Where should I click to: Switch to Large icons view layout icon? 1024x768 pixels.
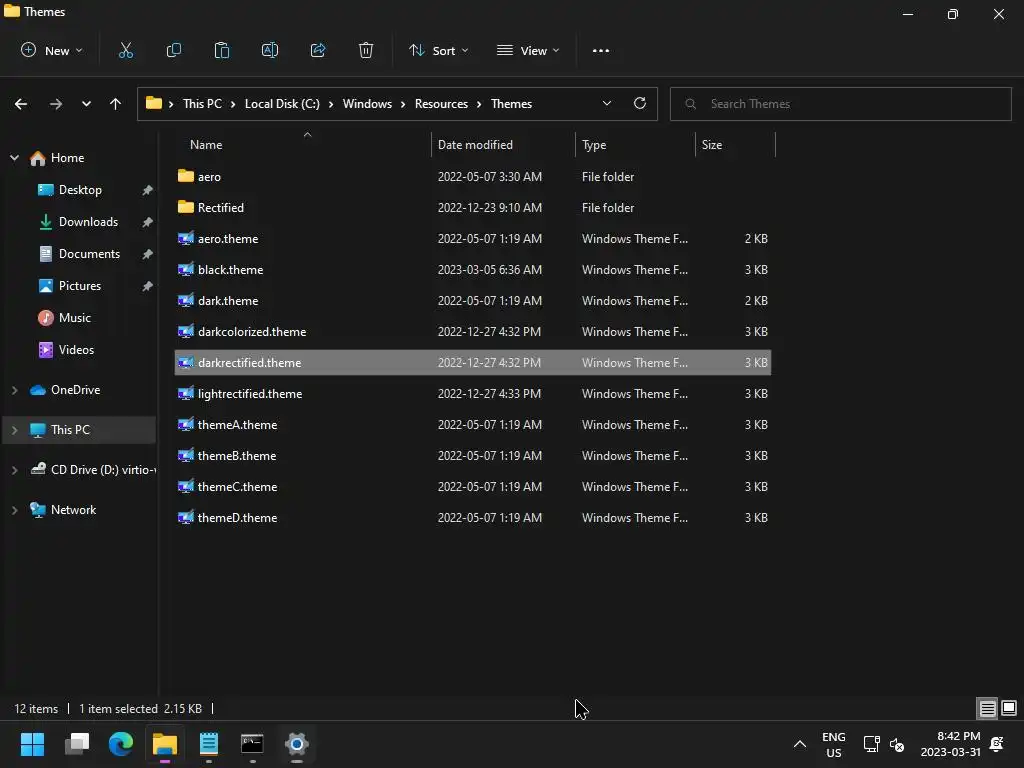click(1009, 708)
